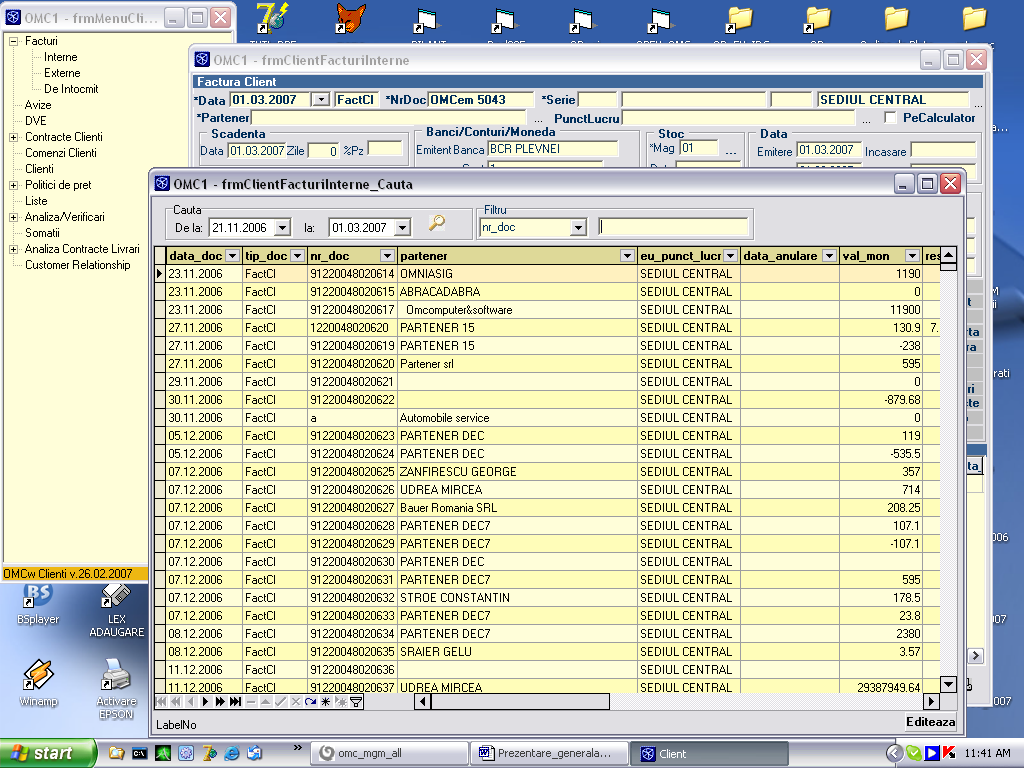Viewport: 1024px width, 768px height.
Task: Open the 'De la' date dropdown
Action: click(x=283, y=228)
